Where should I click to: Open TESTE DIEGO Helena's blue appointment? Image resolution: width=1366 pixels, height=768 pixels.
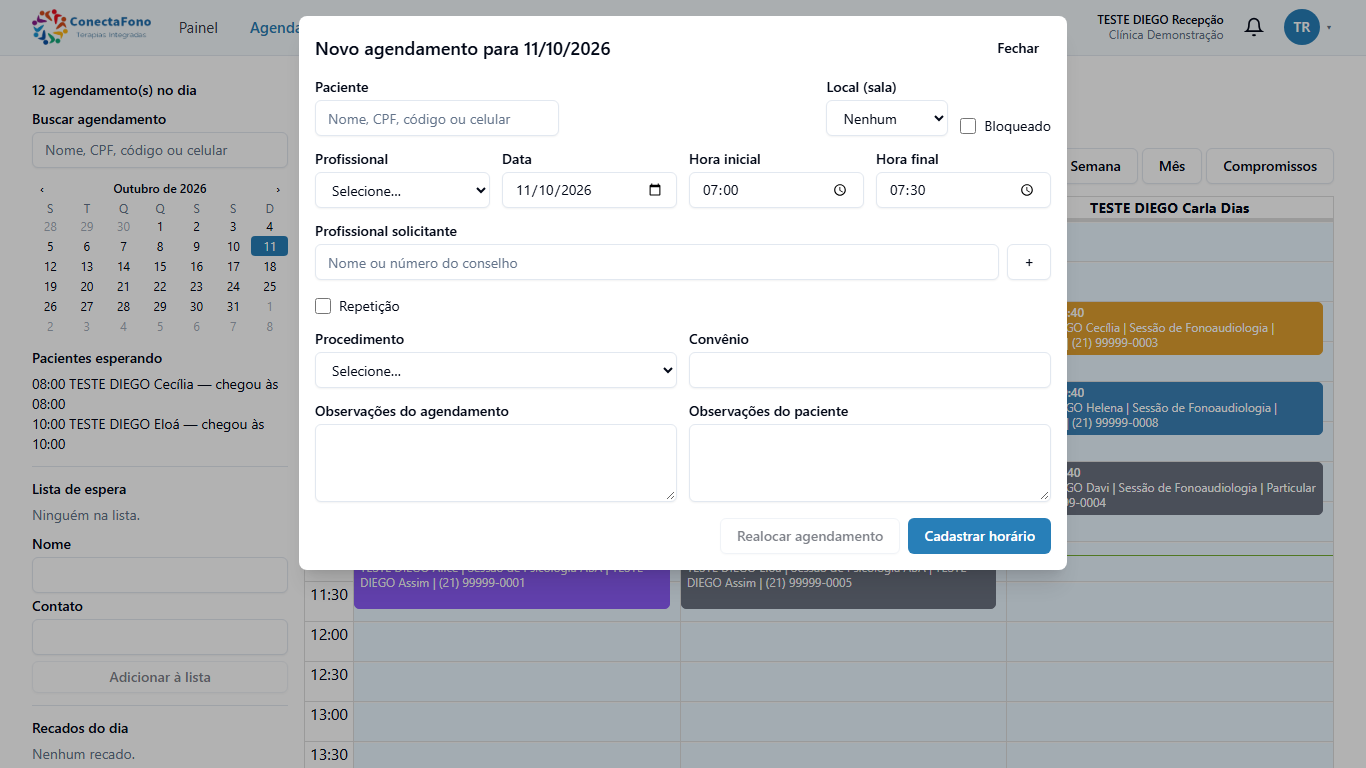pos(1194,408)
